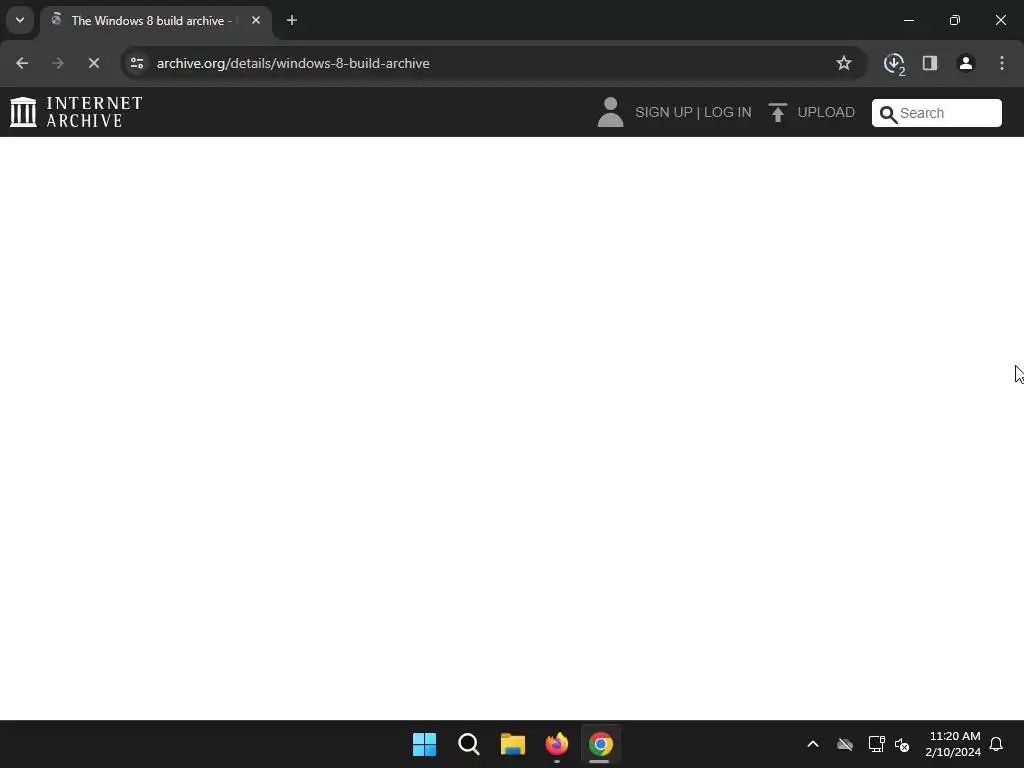Screen dimensions: 1024x768
Task: Open File Explorer from taskbar
Action: (513, 744)
